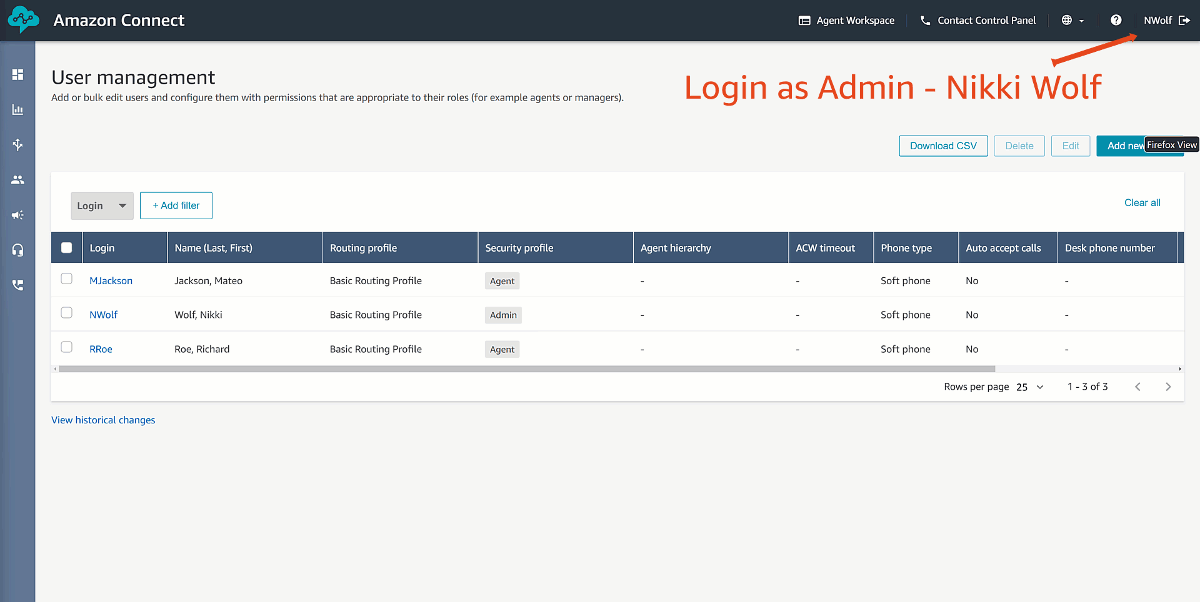The width and height of the screenshot is (1200, 602).
Task: Click the + Add filter button
Action: [176, 205]
